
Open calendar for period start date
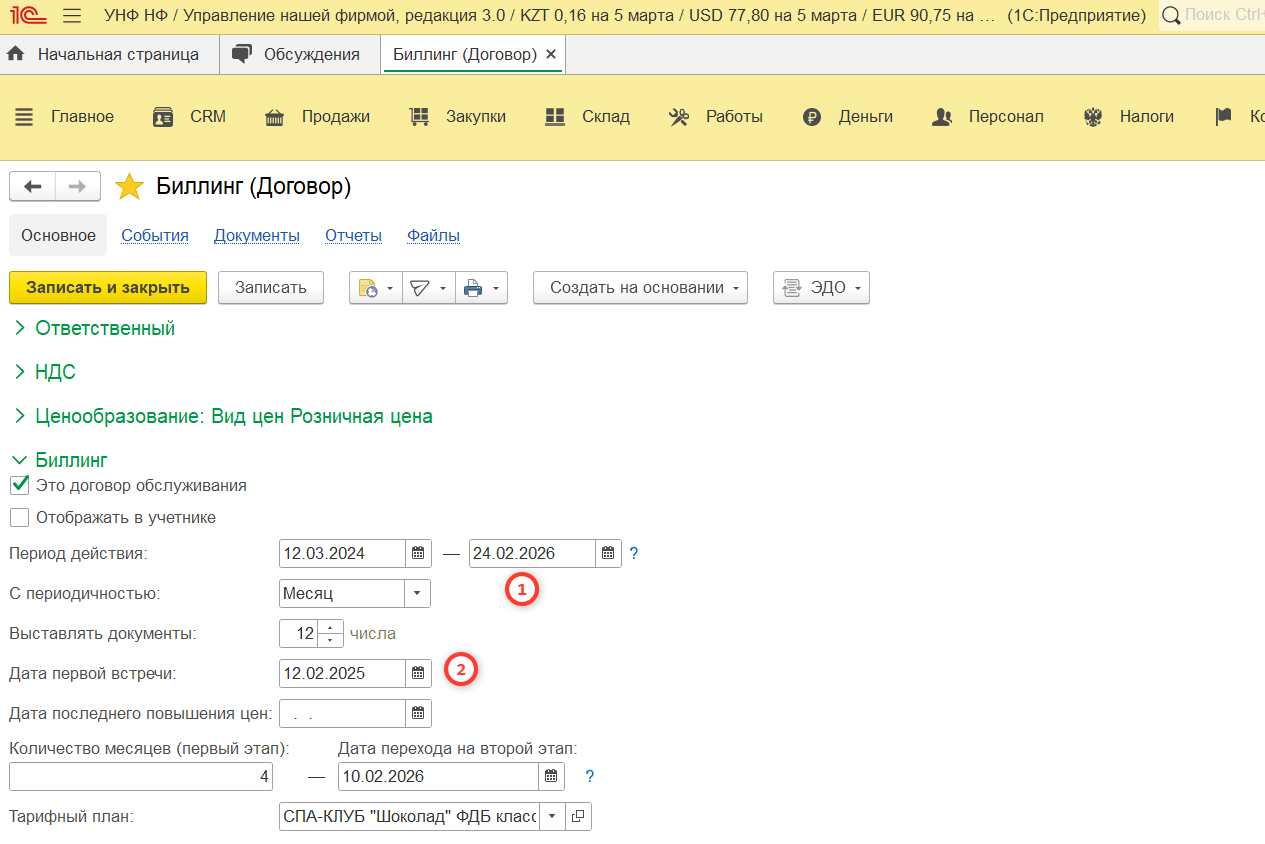pyautogui.click(x=418, y=553)
